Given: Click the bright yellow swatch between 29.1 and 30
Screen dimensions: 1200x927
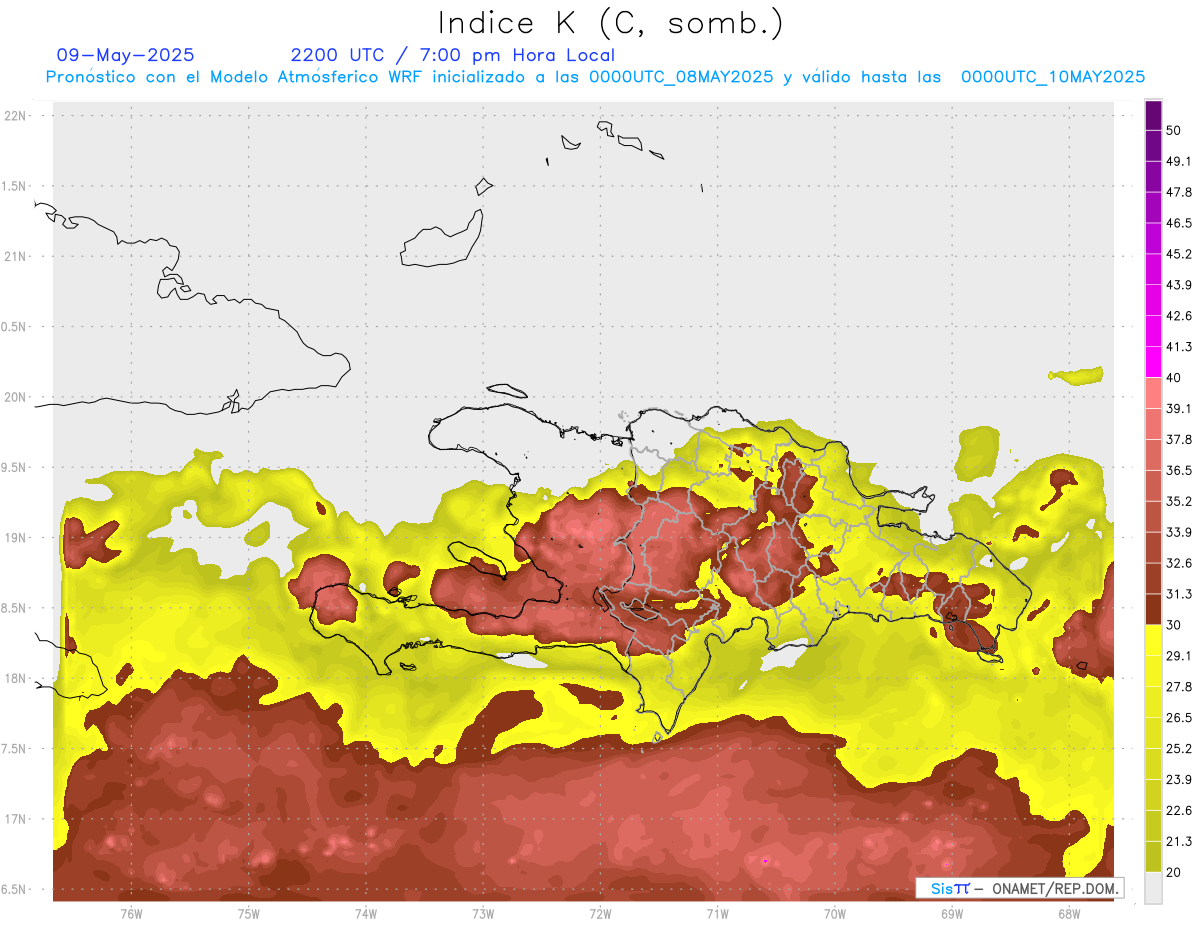Looking at the screenshot, I should coord(1153,640).
